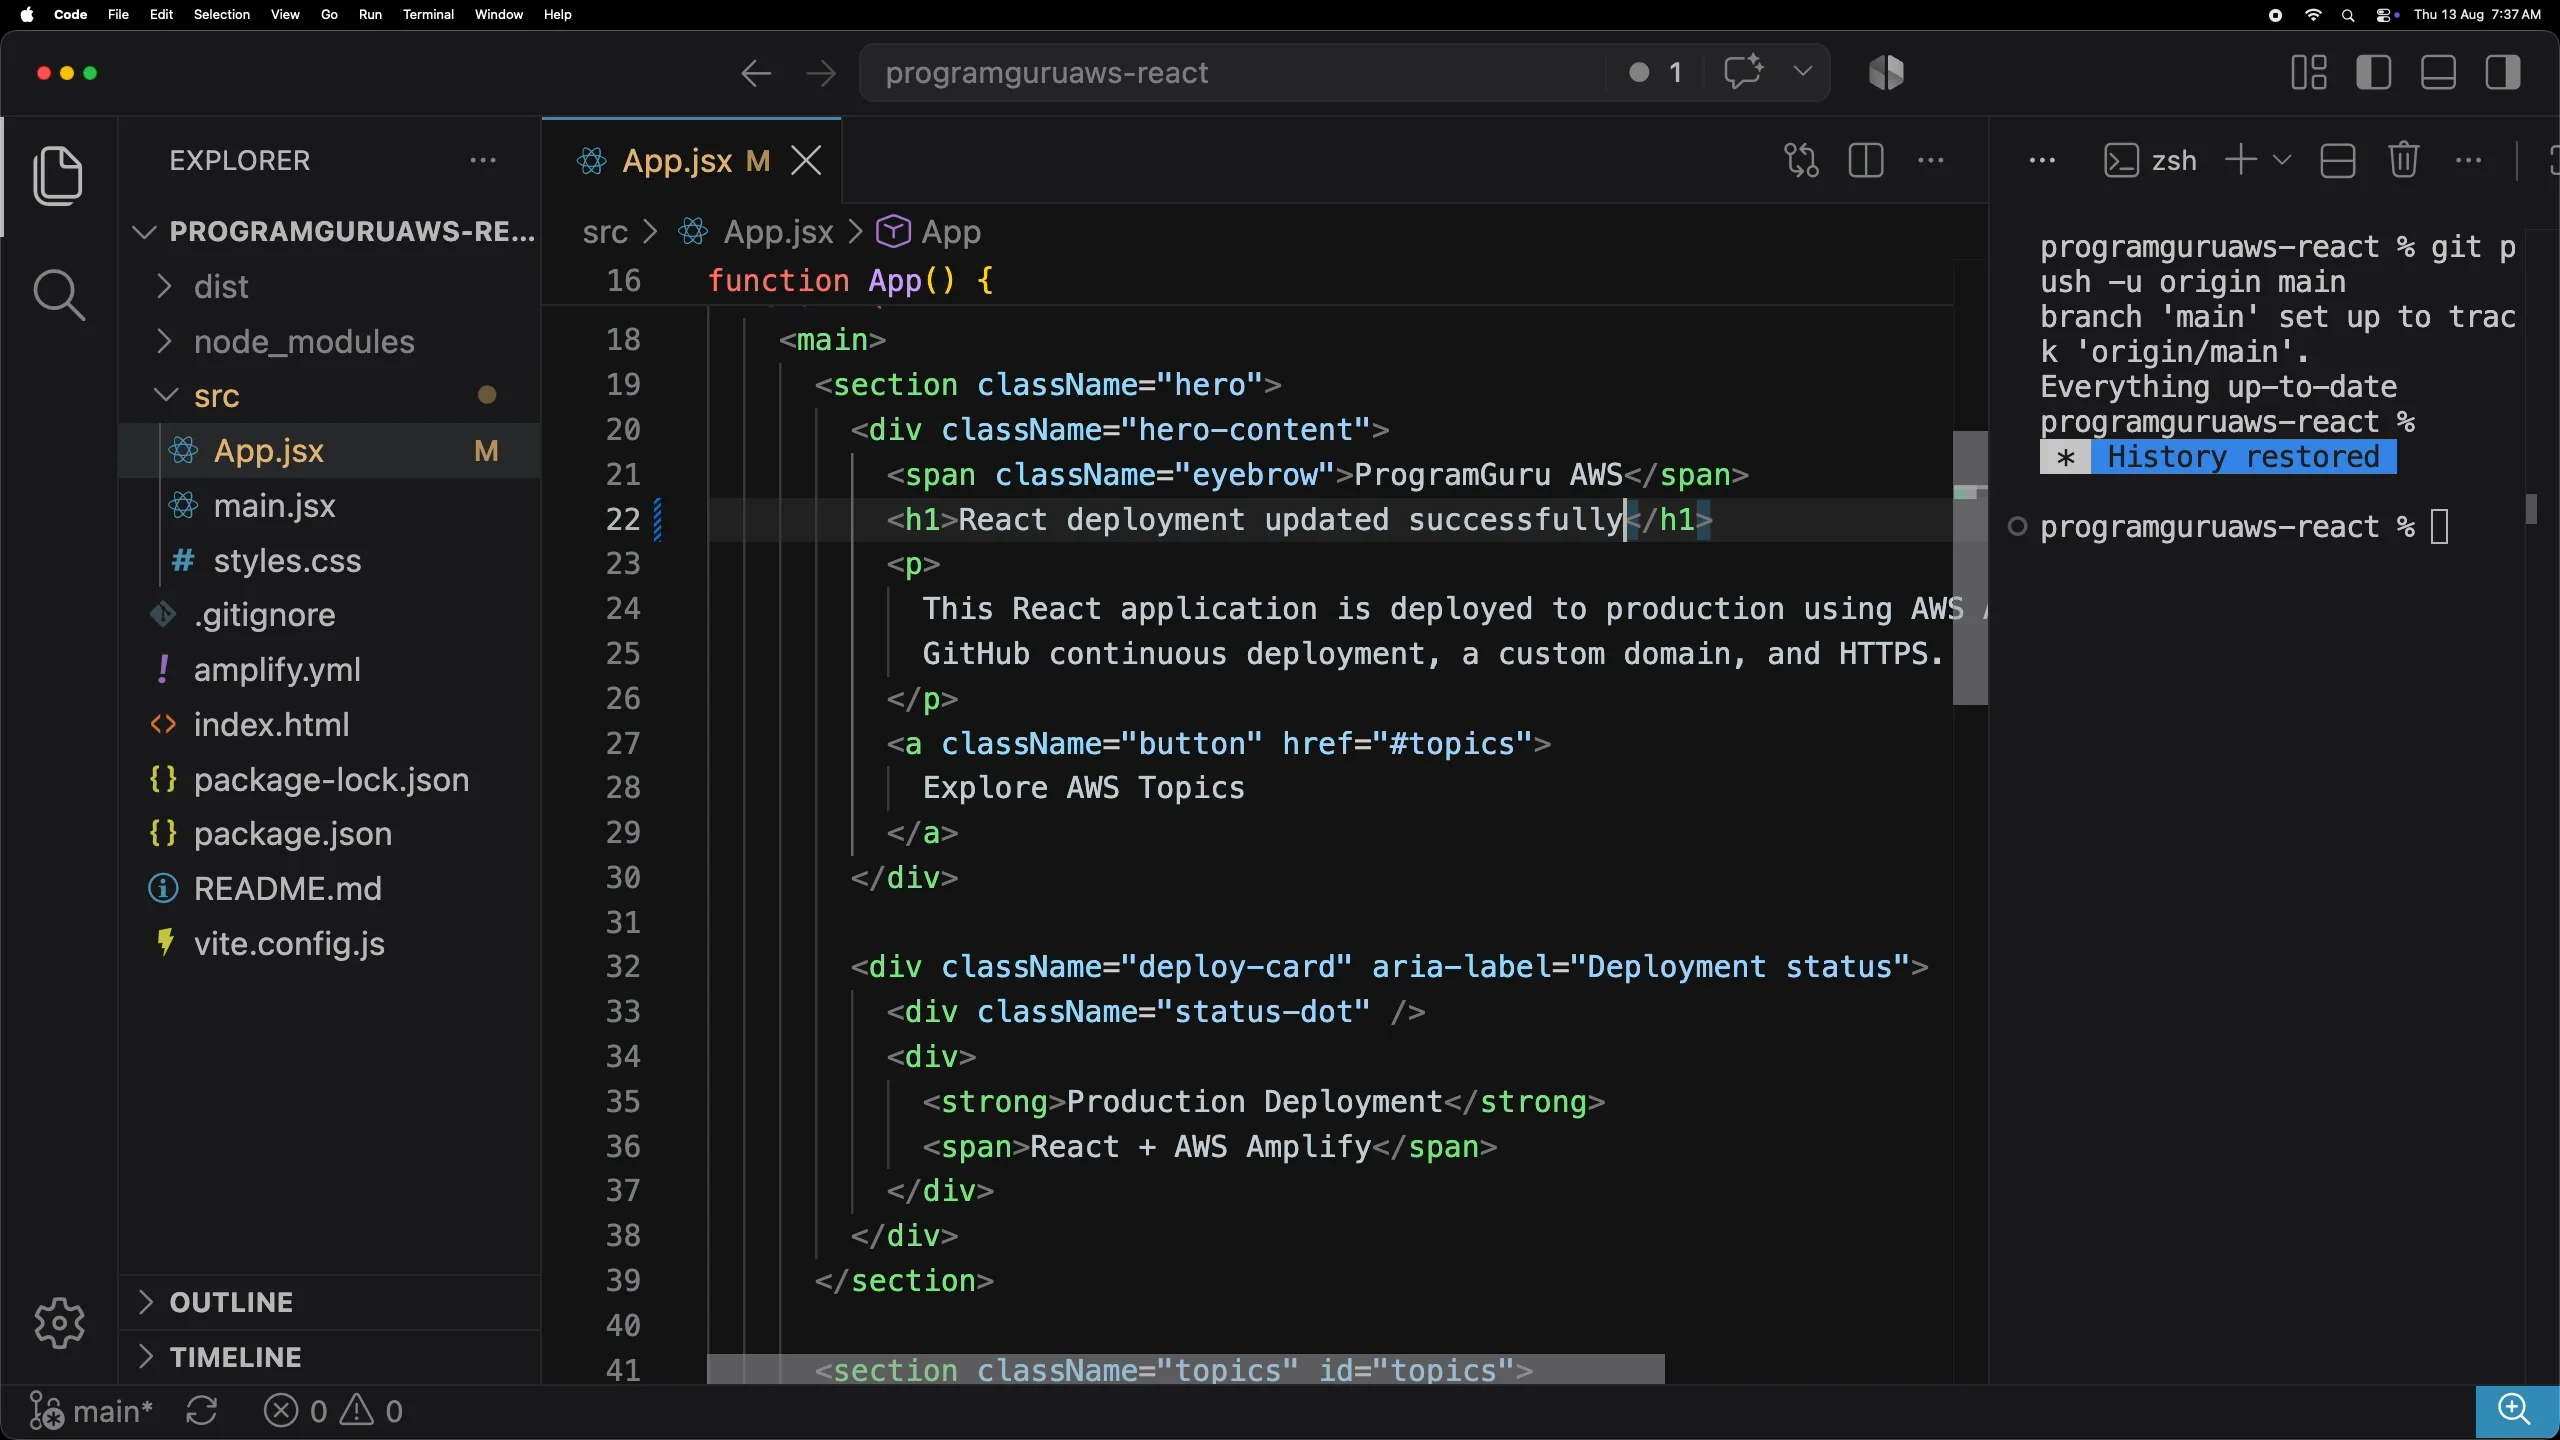Open App.jsx in the explorer tree
2560x1440 pixels.
click(330, 451)
